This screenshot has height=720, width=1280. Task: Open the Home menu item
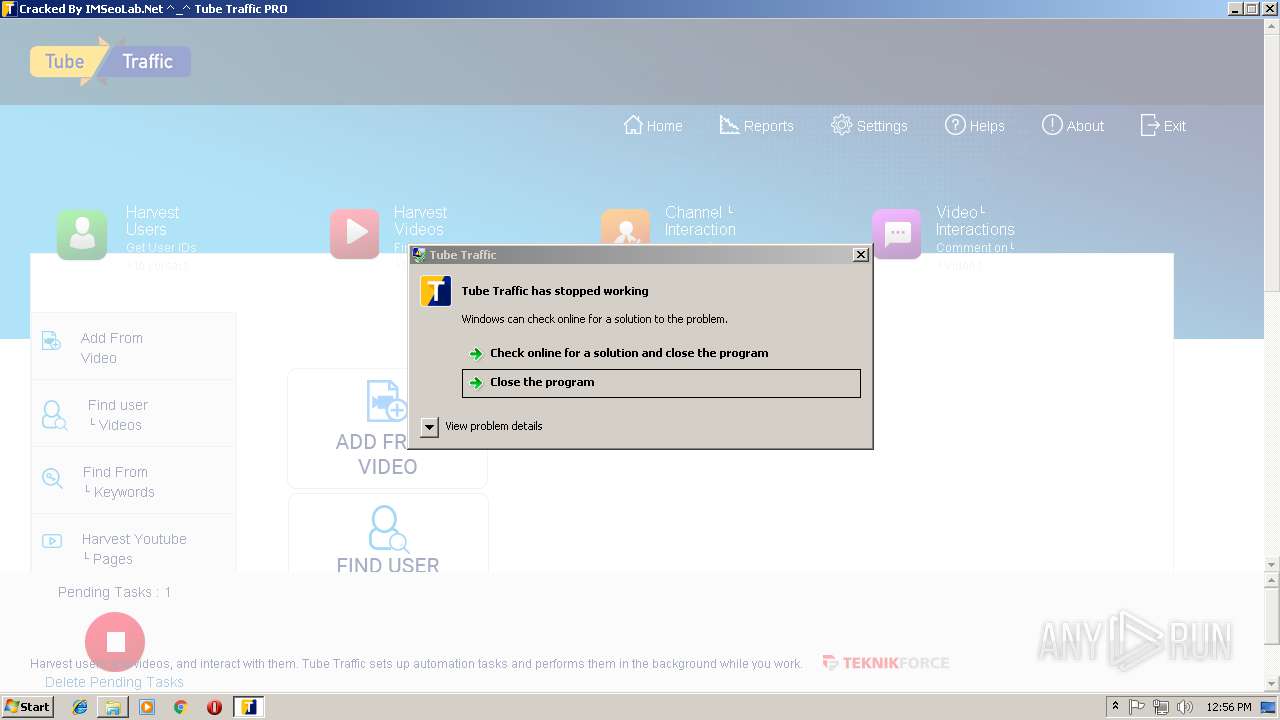[x=653, y=126]
